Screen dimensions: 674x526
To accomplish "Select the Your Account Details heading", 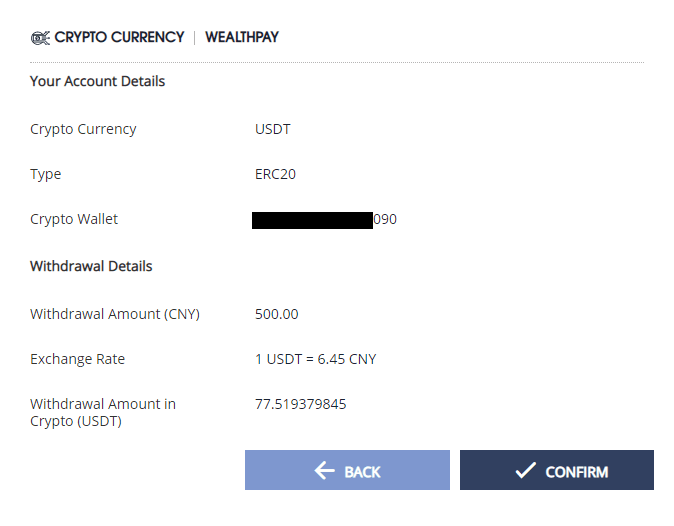I will pyautogui.click(x=98, y=81).
